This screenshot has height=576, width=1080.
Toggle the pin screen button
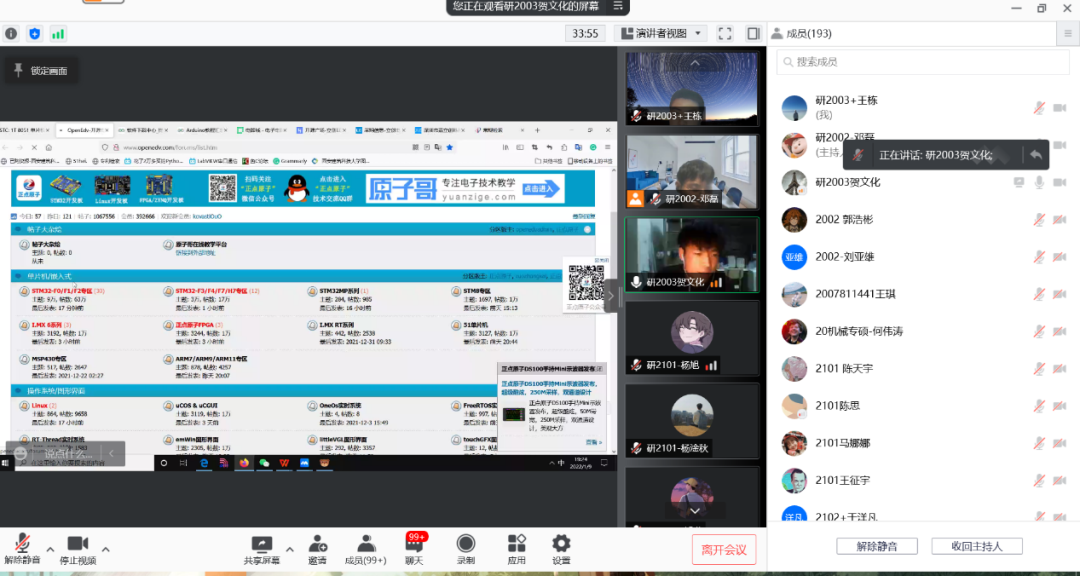pos(40,71)
